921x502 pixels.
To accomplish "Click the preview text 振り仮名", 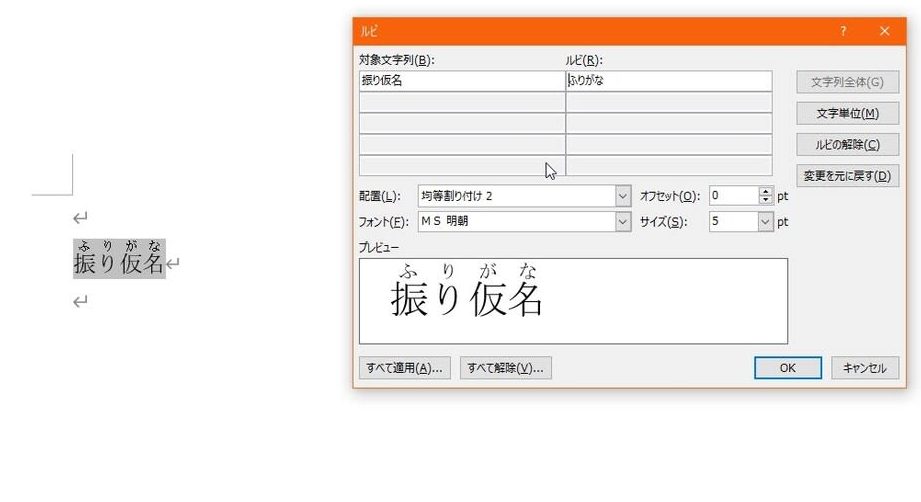I will (466, 299).
